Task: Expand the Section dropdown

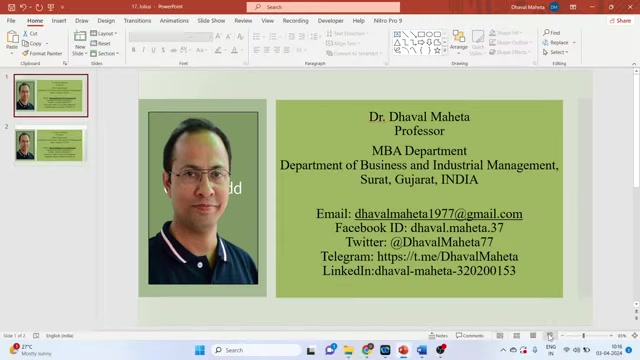Action: click(104, 53)
